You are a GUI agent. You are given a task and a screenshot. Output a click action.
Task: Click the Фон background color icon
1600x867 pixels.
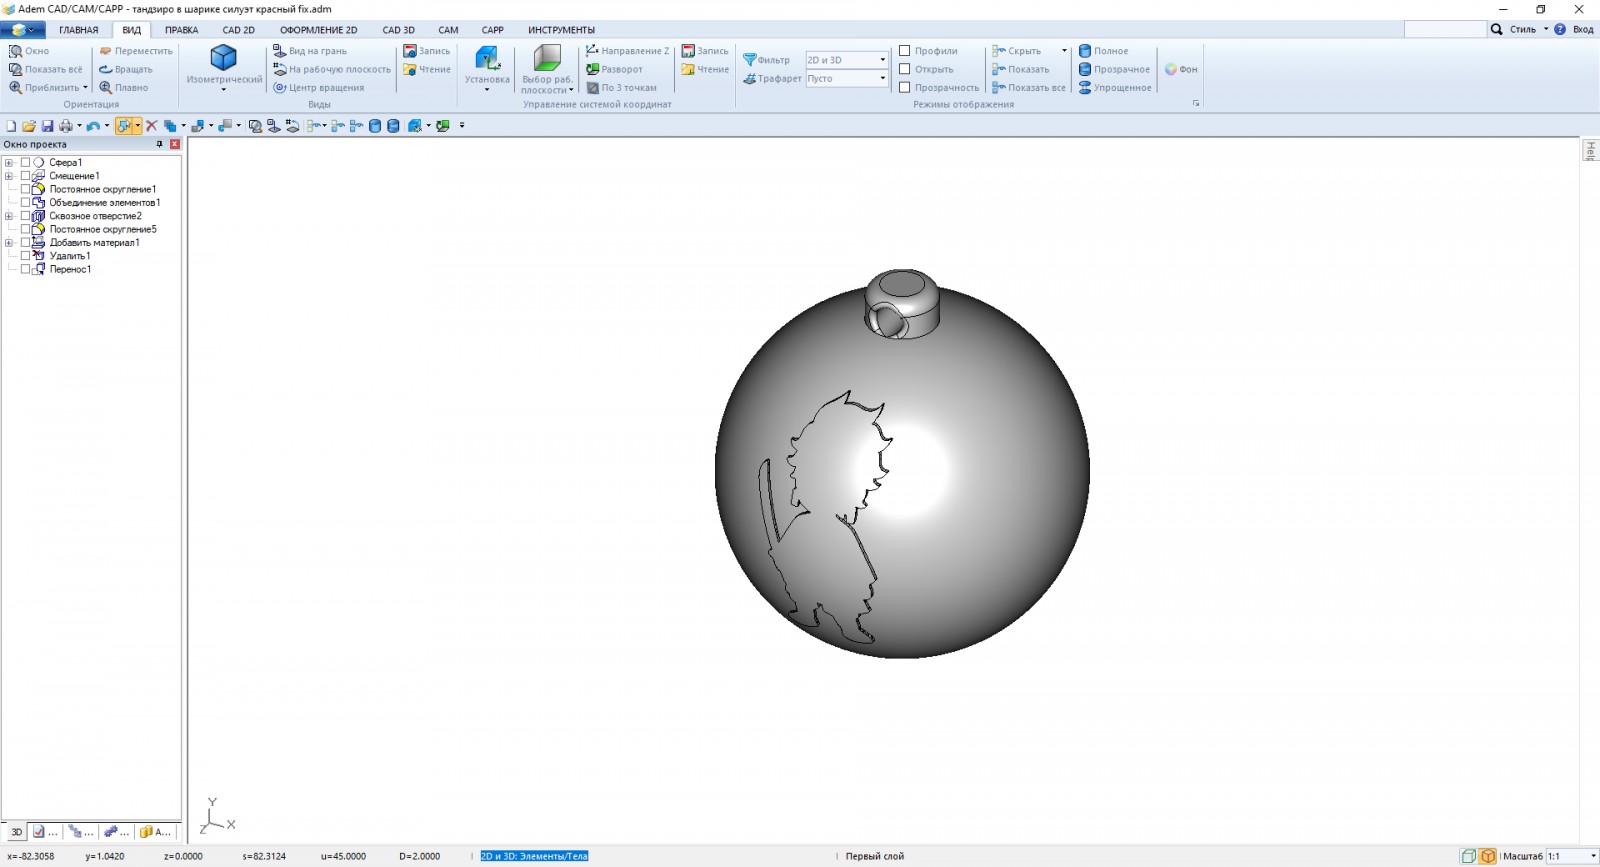tap(1181, 69)
